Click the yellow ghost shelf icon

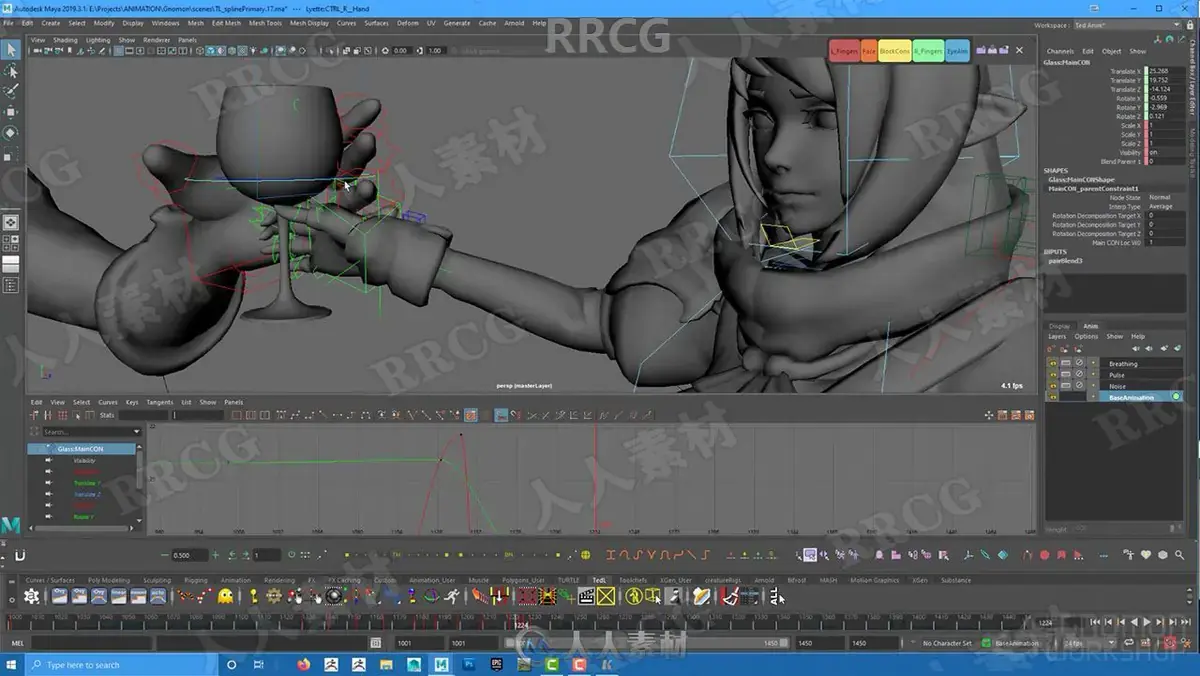[x=226, y=596]
